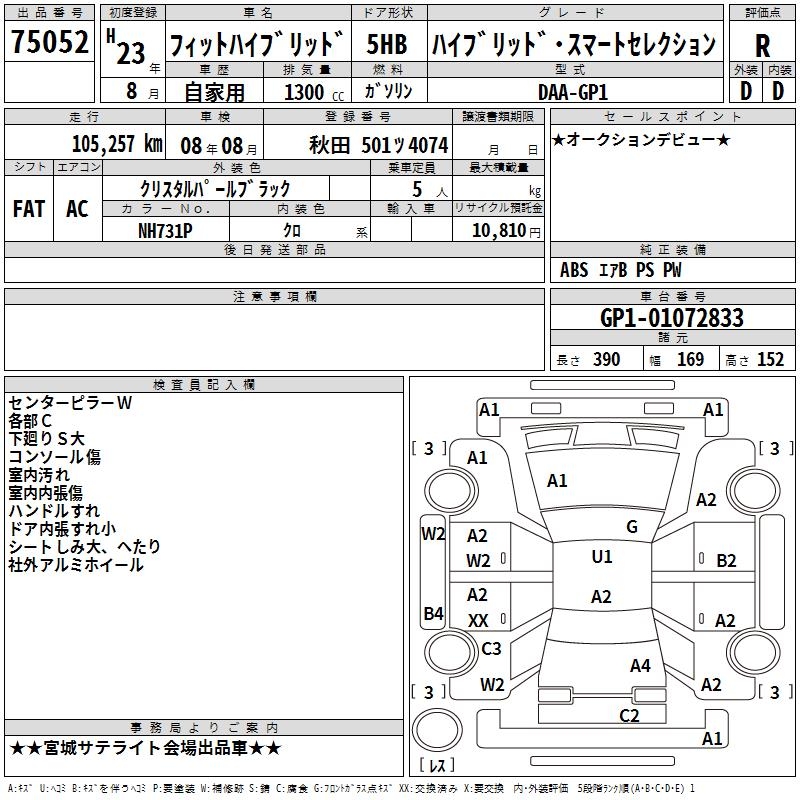Click inspector note 社外アルミホイール
Viewport: 800px width, 800px height.
pyautogui.click(x=76, y=565)
